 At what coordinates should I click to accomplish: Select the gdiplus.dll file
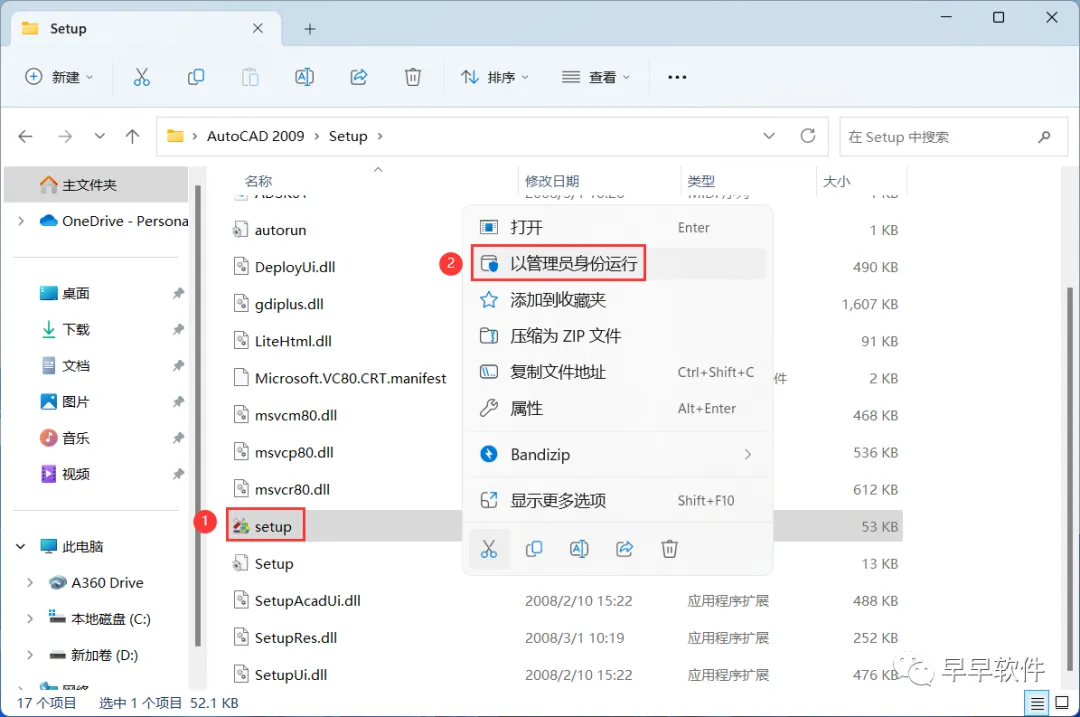(289, 304)
